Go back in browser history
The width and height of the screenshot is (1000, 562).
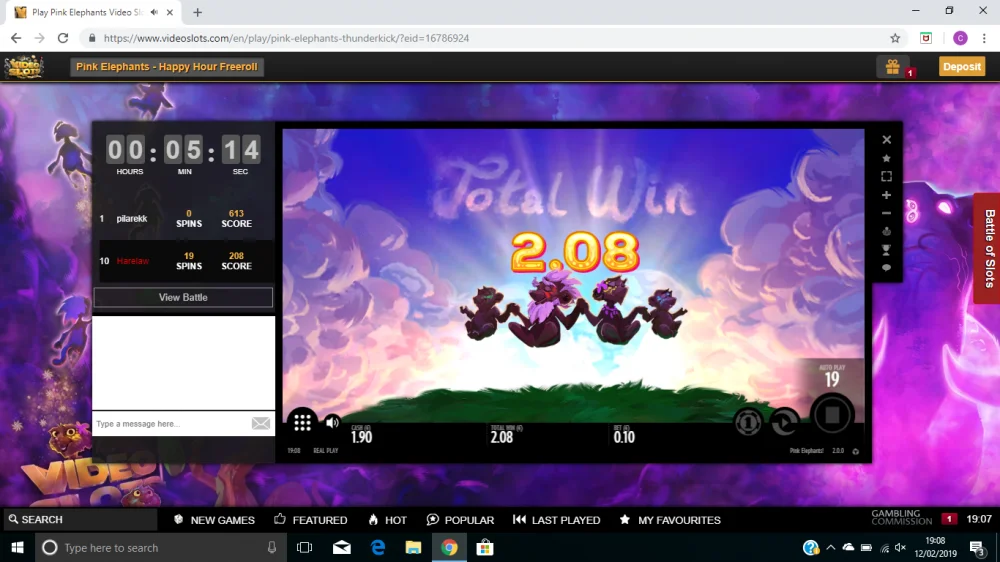pos(16,38)
